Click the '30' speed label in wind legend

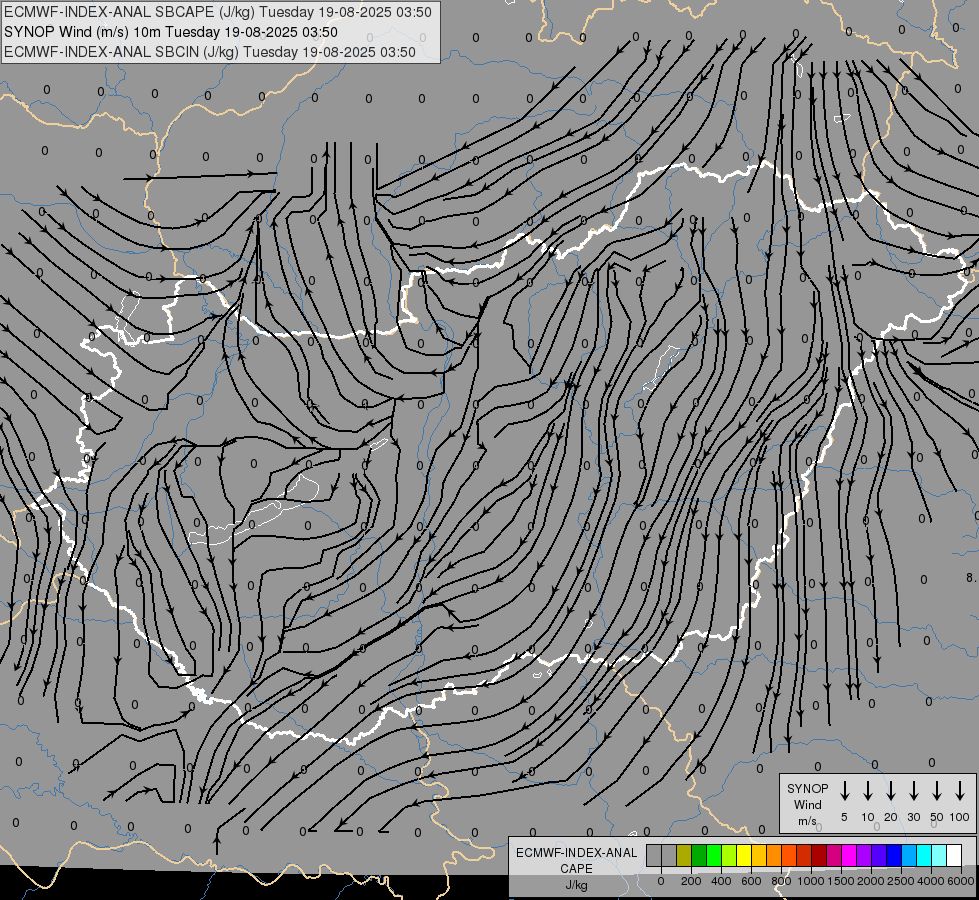914,817
